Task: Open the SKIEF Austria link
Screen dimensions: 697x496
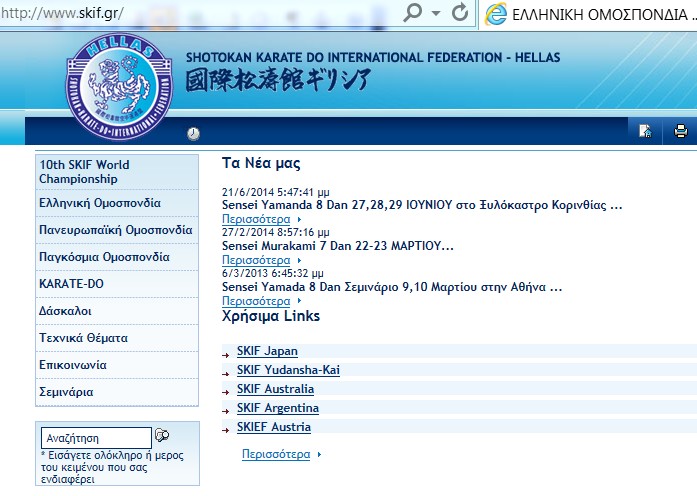Action: pos(273,427)
